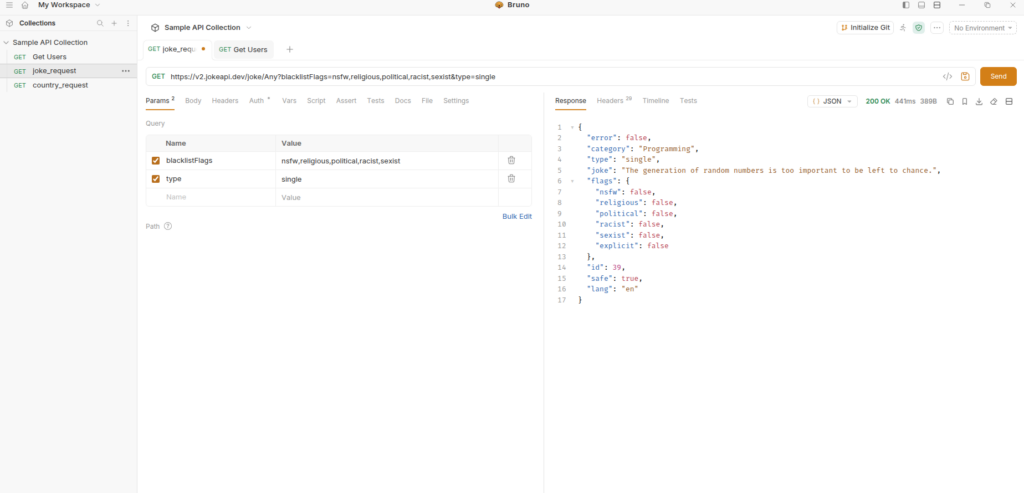Toggle sidebar with left panel layout icon
The width and height of the screenshot is (1024, 493).
coord(906,5)
